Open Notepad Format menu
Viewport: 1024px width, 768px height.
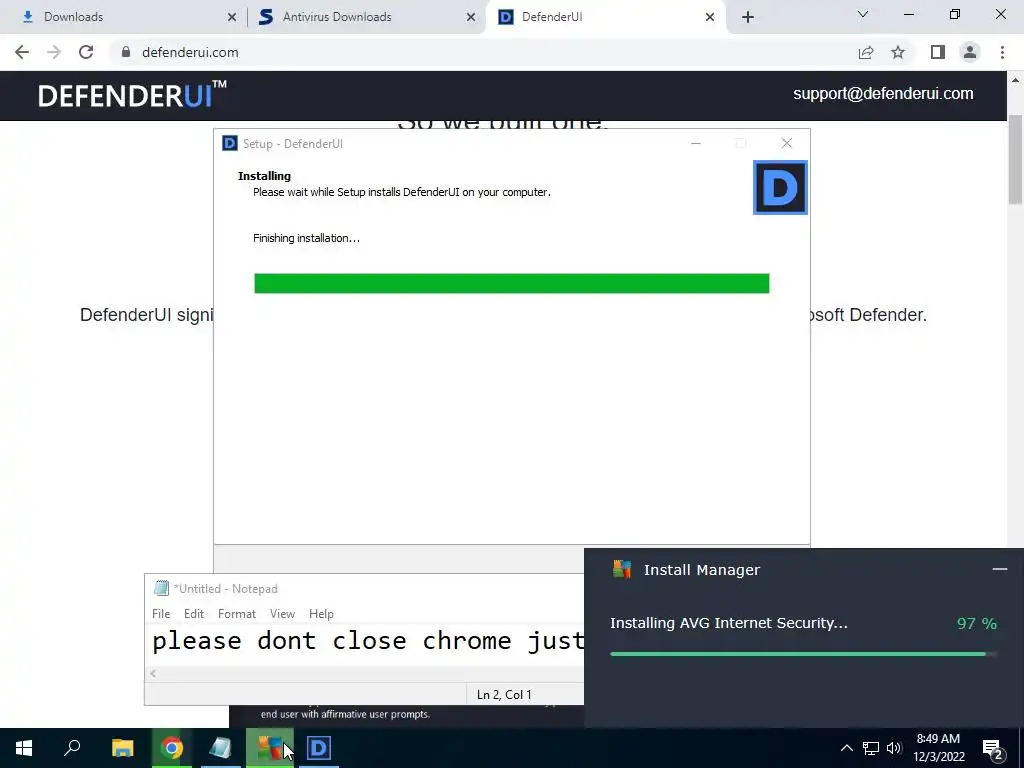point(236,614)
